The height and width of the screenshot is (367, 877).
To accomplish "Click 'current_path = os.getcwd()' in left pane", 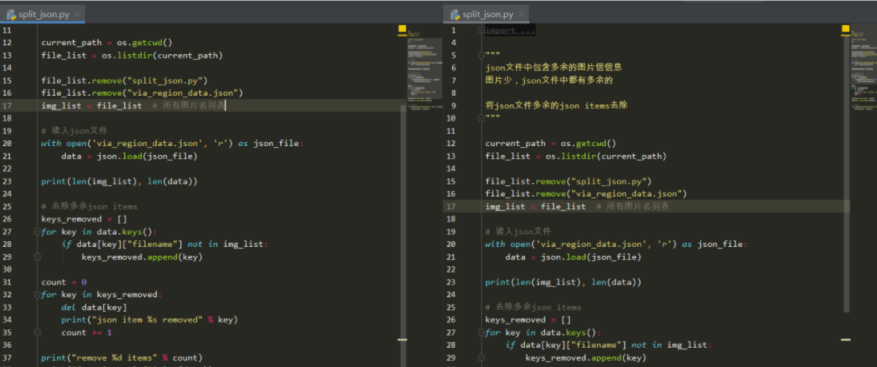I will (x=106, y=43).
